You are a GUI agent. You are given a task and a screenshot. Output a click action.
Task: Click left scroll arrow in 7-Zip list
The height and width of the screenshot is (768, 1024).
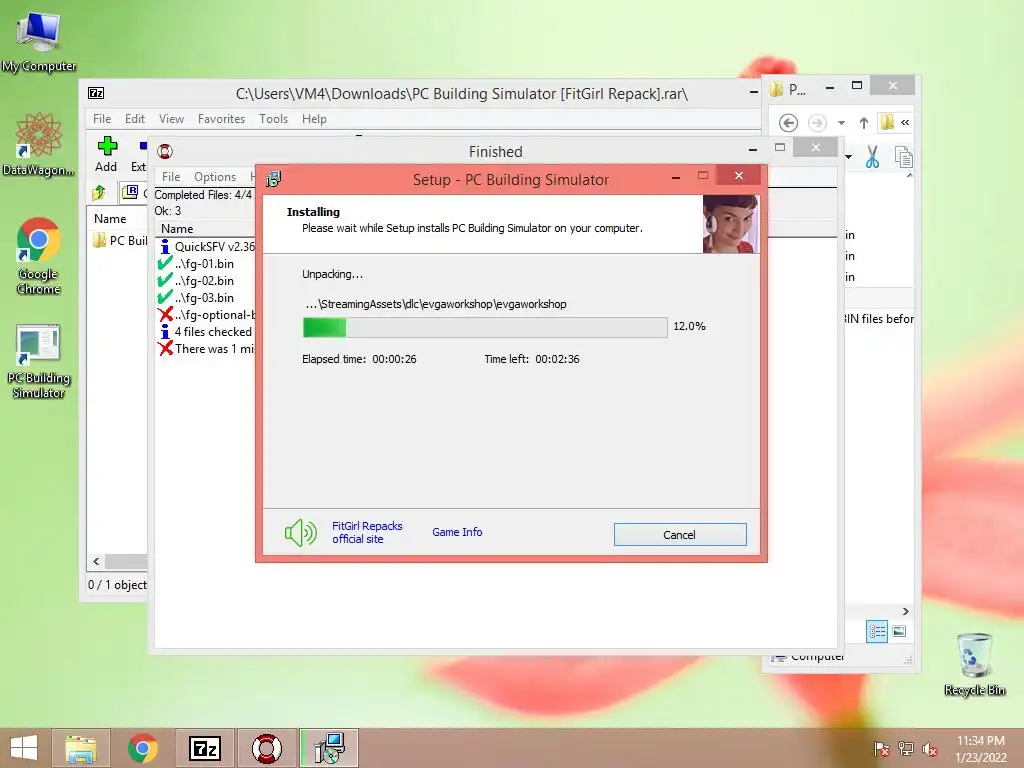click(96, 561)
